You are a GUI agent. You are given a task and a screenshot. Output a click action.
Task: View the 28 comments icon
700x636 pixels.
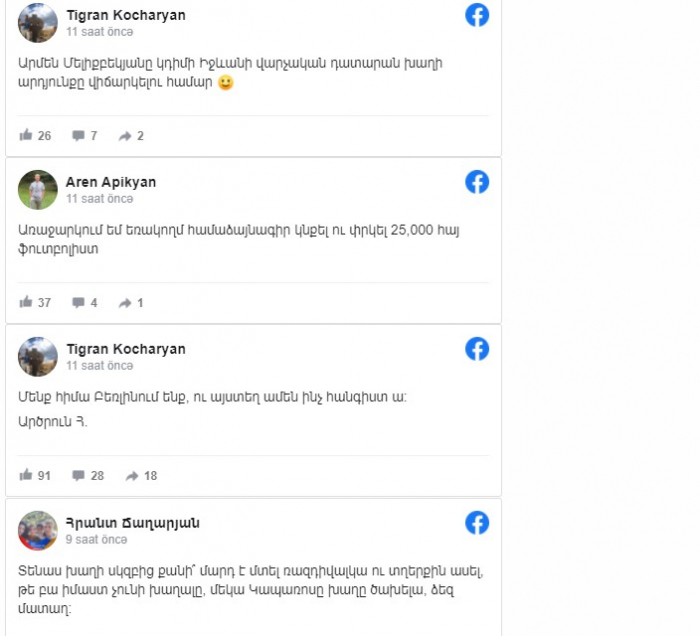coord(78,476)
